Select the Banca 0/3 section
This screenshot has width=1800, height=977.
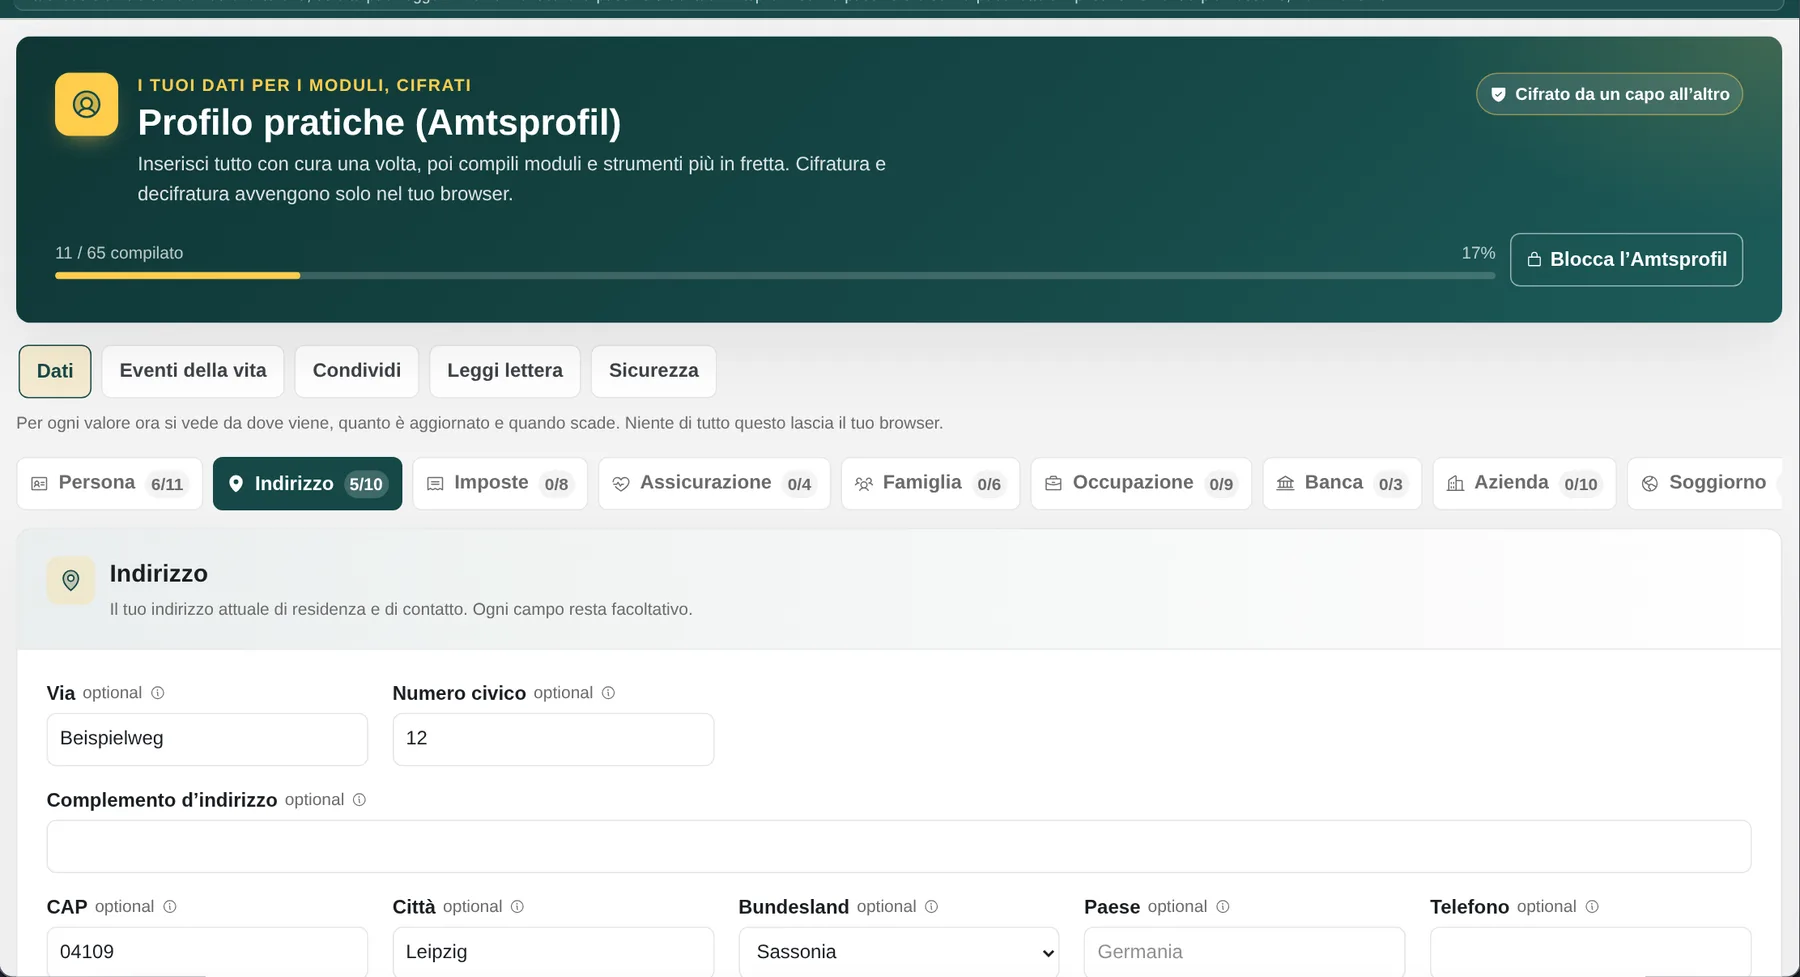point(1342,484)
